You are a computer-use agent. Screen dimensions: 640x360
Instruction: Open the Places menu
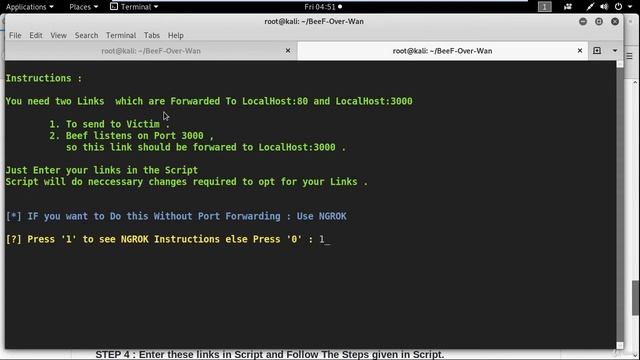coord(83,7)
